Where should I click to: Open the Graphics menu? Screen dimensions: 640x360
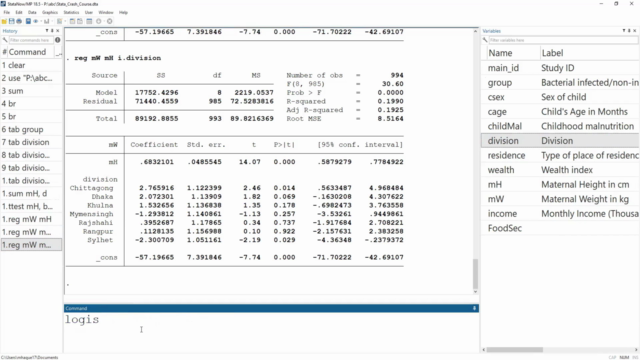50,12
